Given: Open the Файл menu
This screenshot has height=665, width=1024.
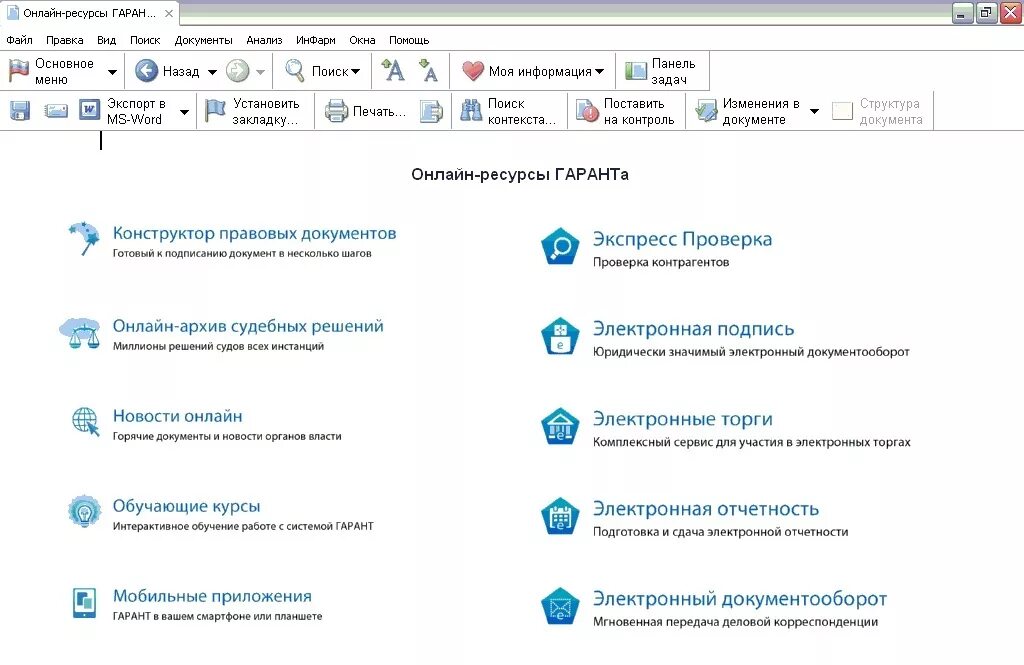Looking at the screenshot, I should tap(20, 40).
